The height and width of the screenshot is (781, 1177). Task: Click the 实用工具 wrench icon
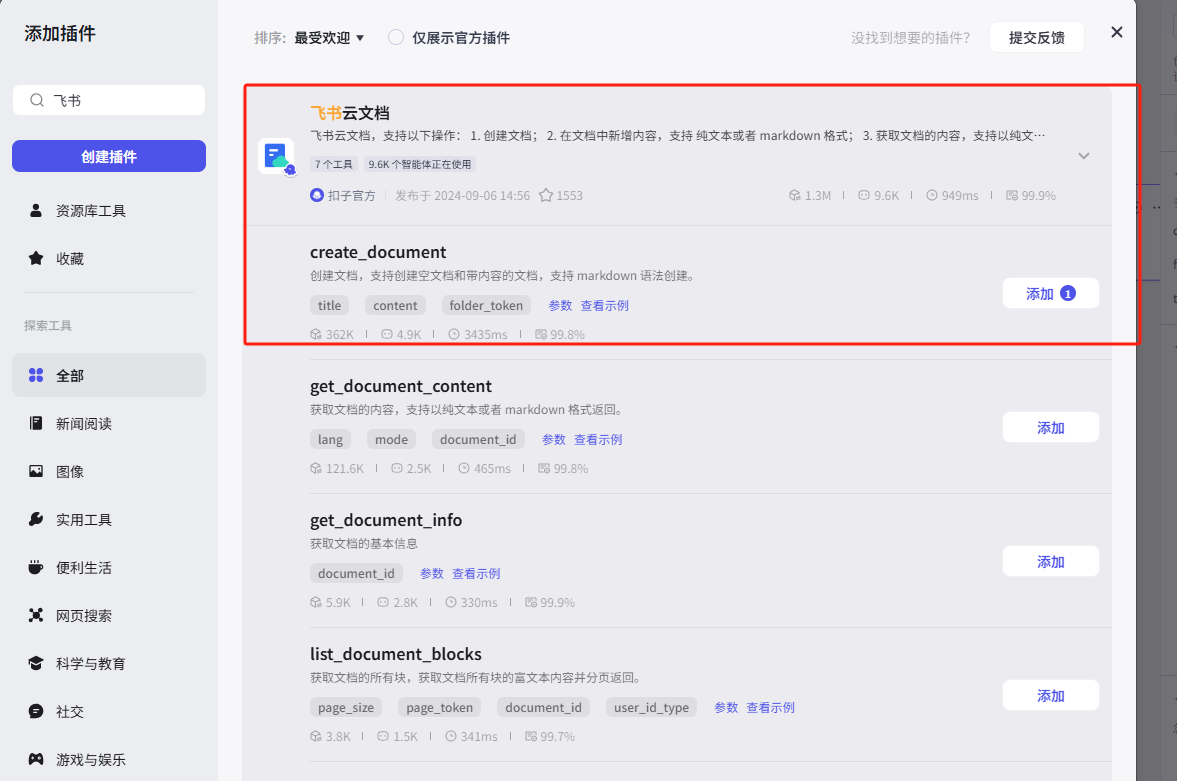[x=35, y=519]
